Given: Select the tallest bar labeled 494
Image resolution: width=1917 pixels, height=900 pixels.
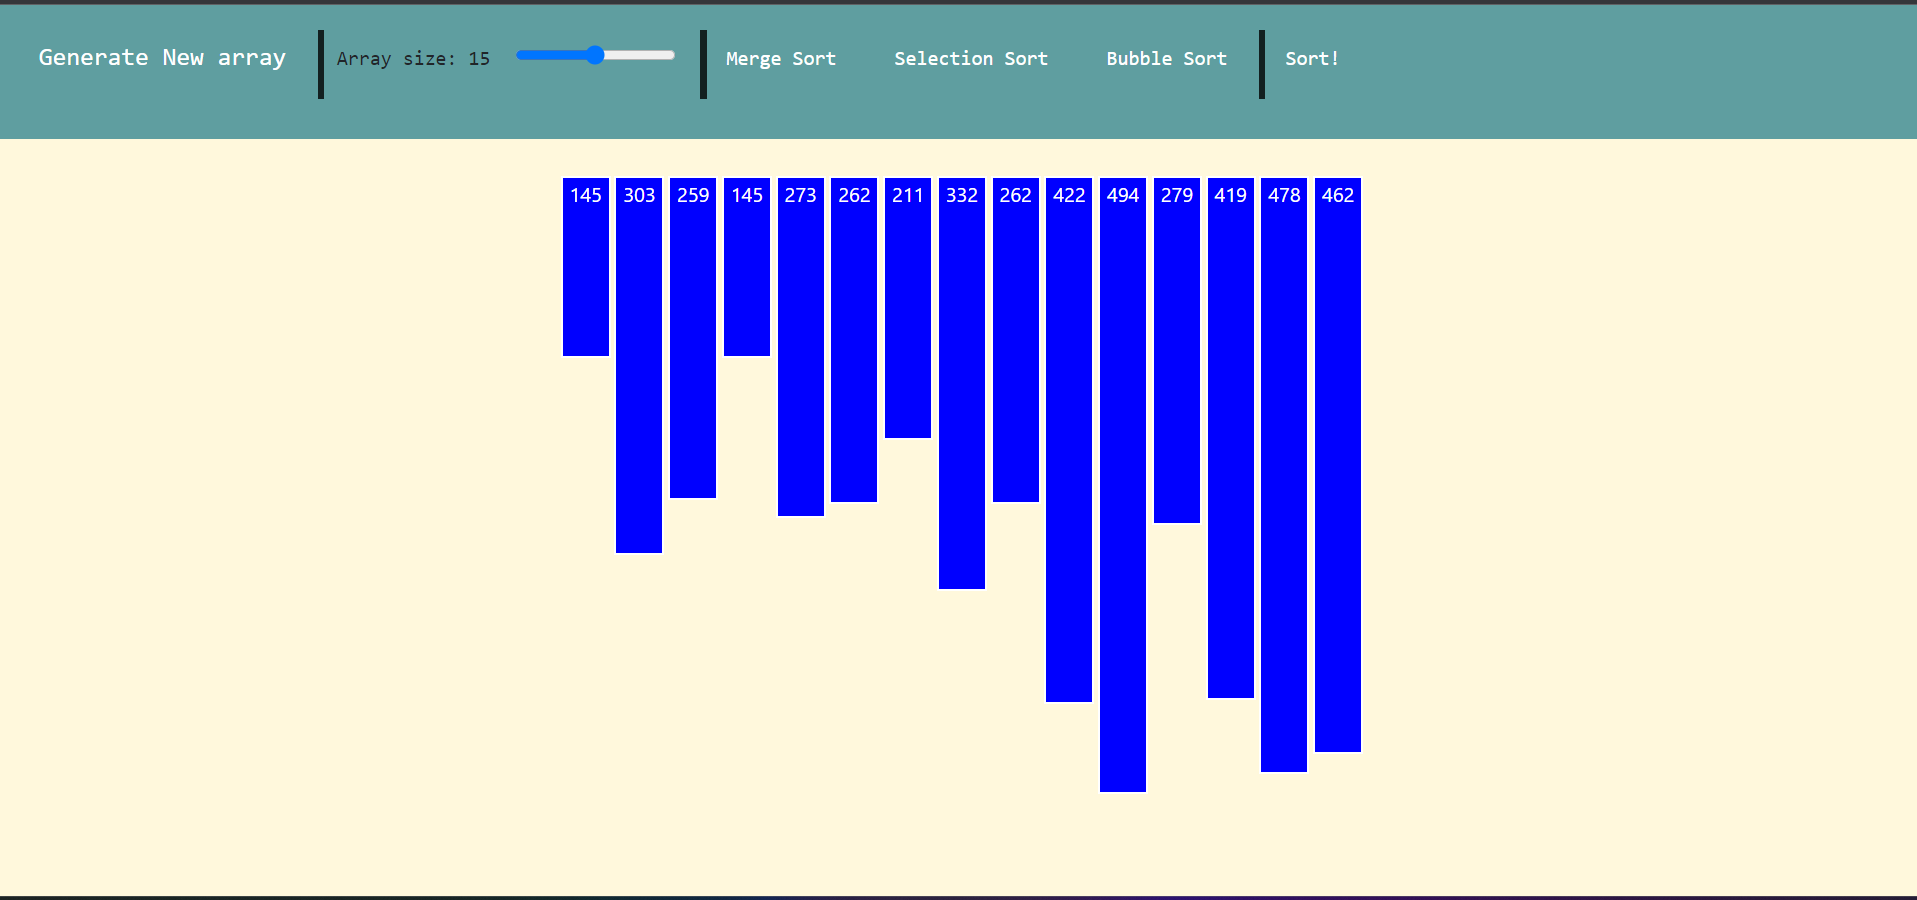Looking at the screenshot, I should tap(1123, 485).
